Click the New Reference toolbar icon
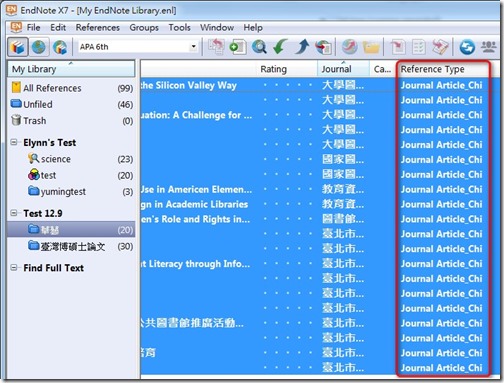 tap(238, 47)
